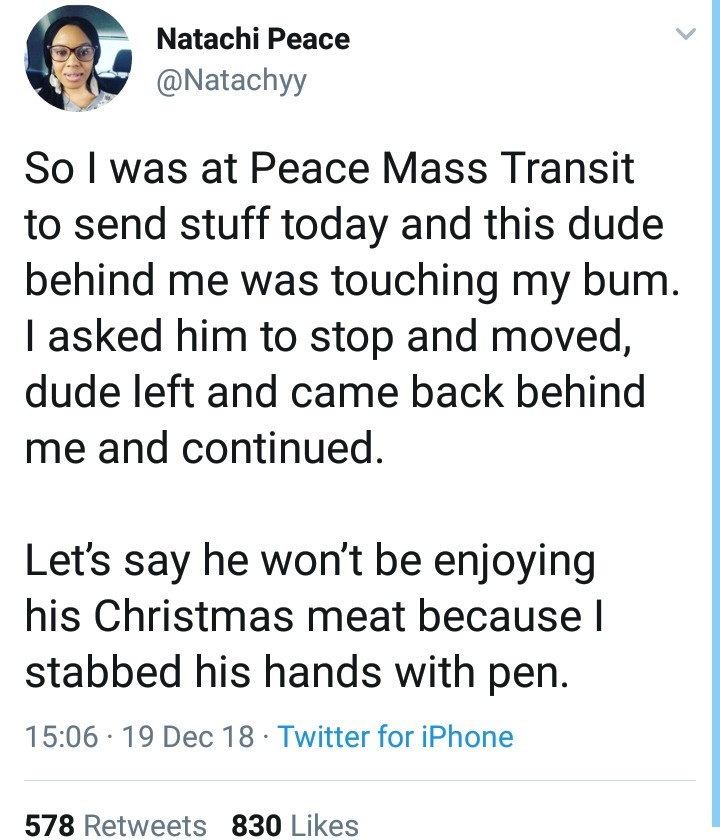
Task: Click the display name Natachi Peace
Action: [252, 40]
